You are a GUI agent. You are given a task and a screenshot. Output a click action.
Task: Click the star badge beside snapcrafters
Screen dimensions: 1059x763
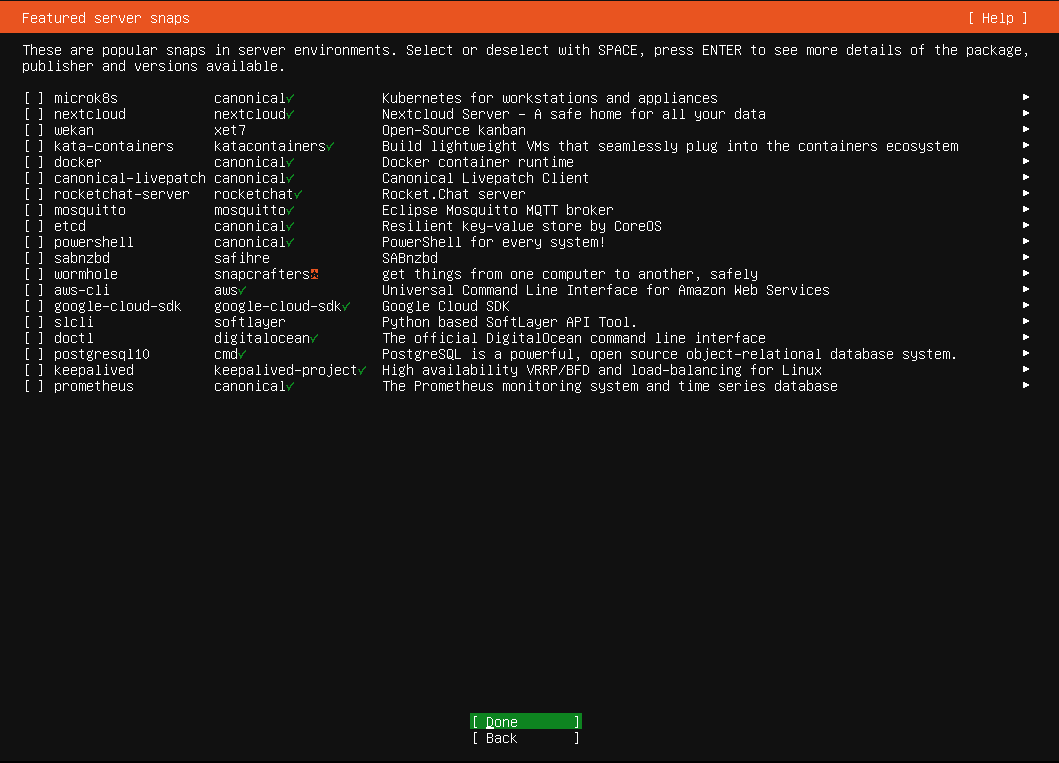coord(315,274)
